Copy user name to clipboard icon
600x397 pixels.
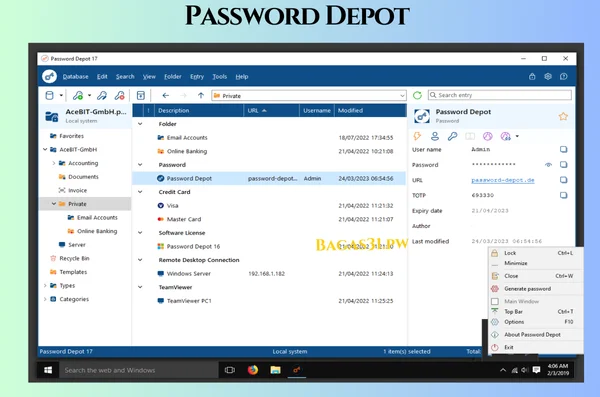click(563, 149)
